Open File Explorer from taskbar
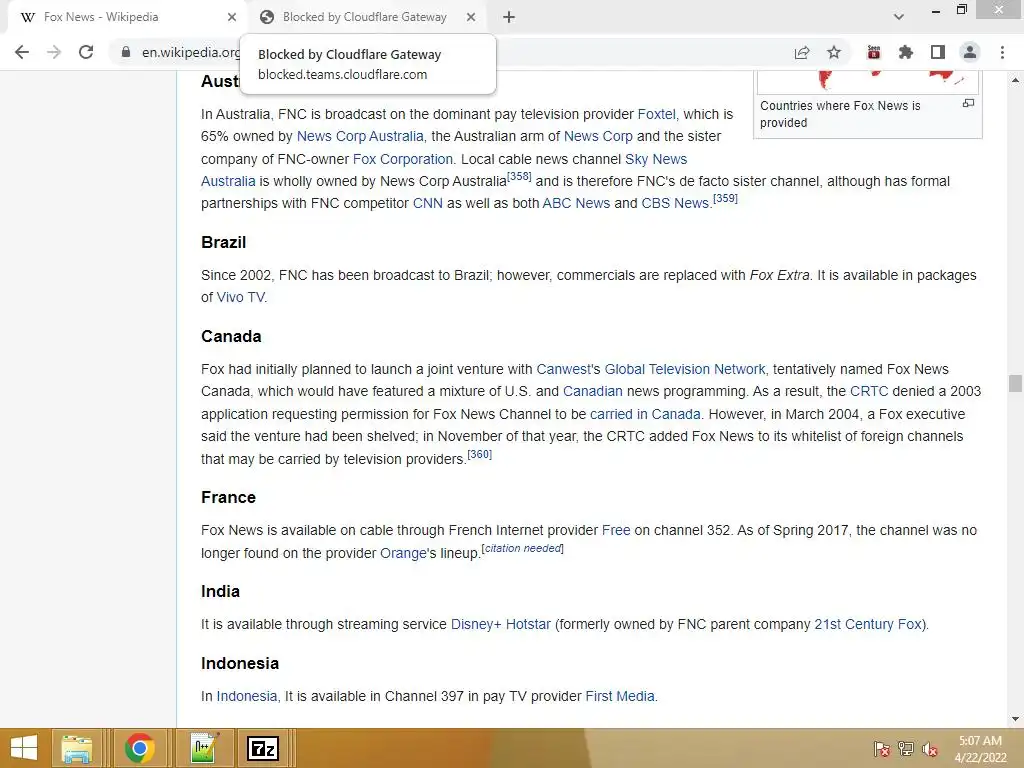1024x768 pixels. [x=77, y=748]
